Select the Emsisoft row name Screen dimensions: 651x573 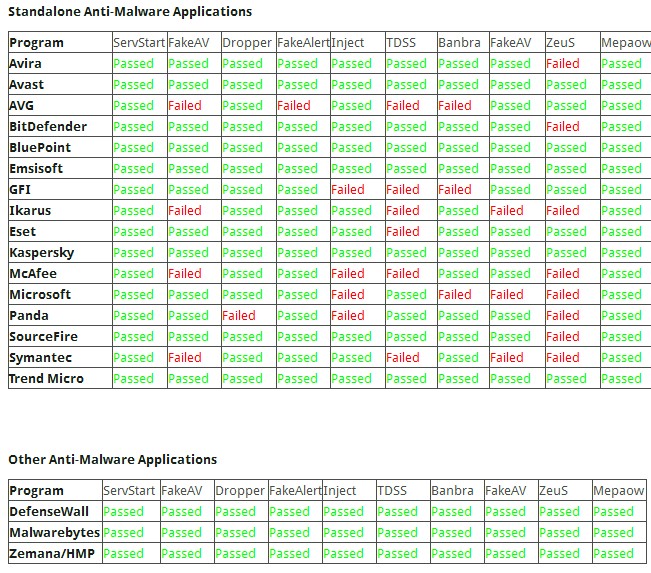coord(36,169)
